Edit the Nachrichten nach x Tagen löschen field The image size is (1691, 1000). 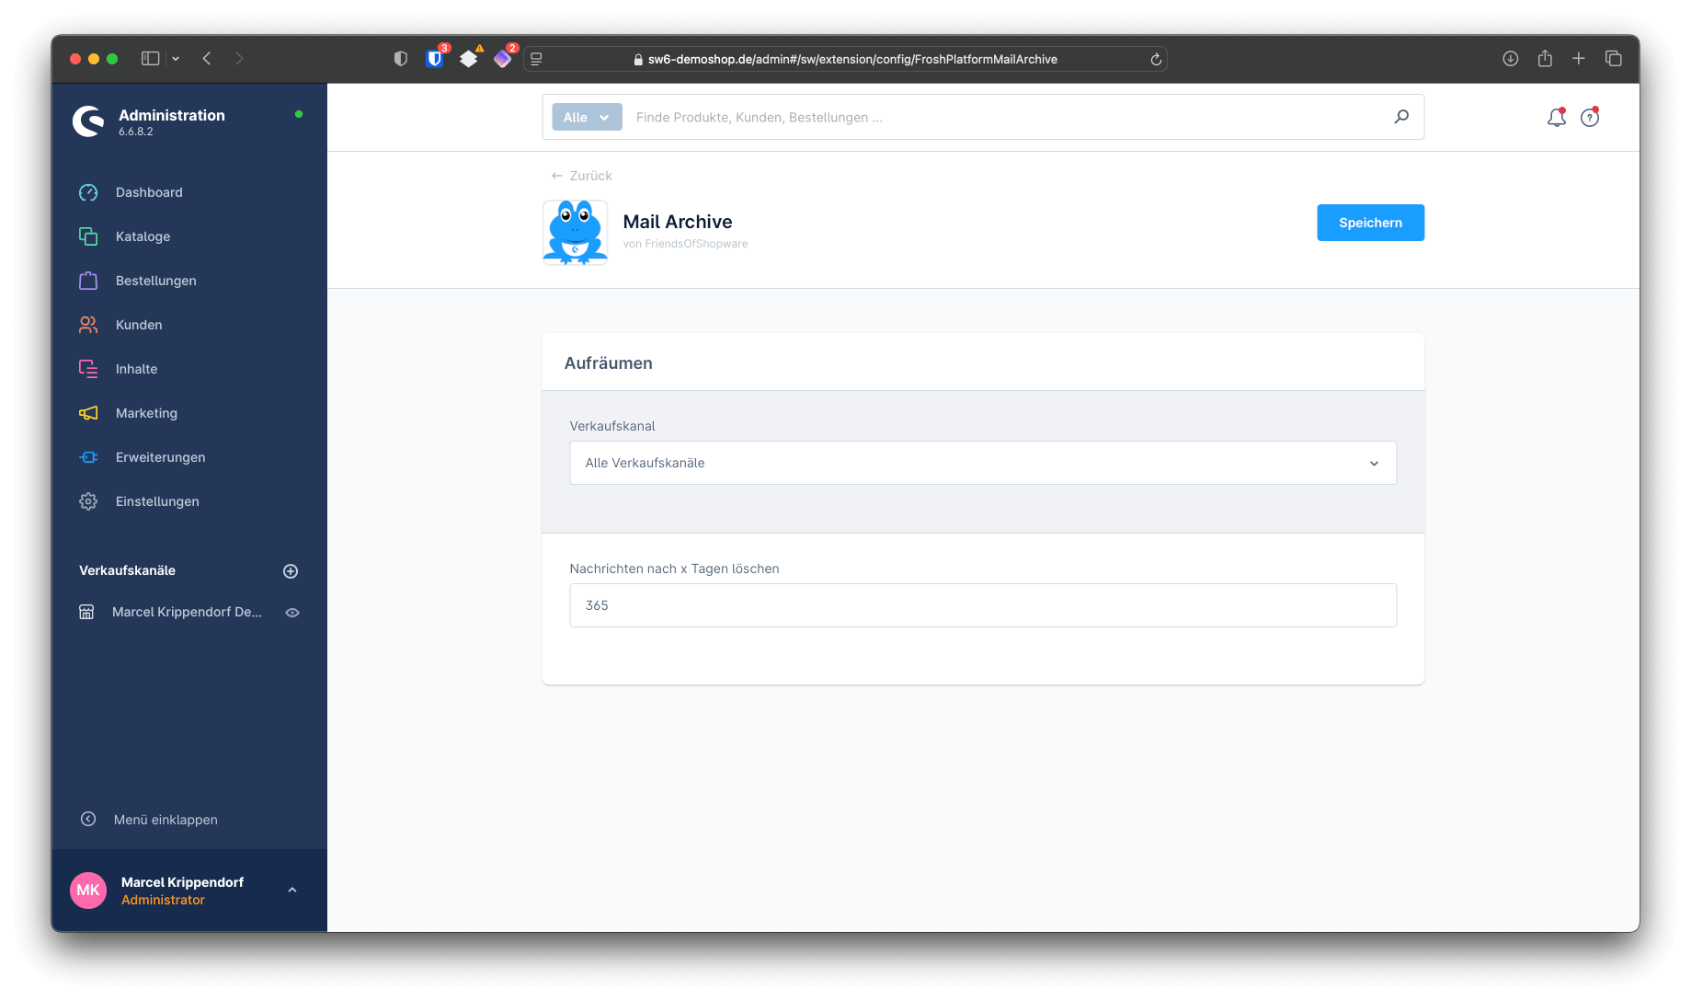coord(983,605)
